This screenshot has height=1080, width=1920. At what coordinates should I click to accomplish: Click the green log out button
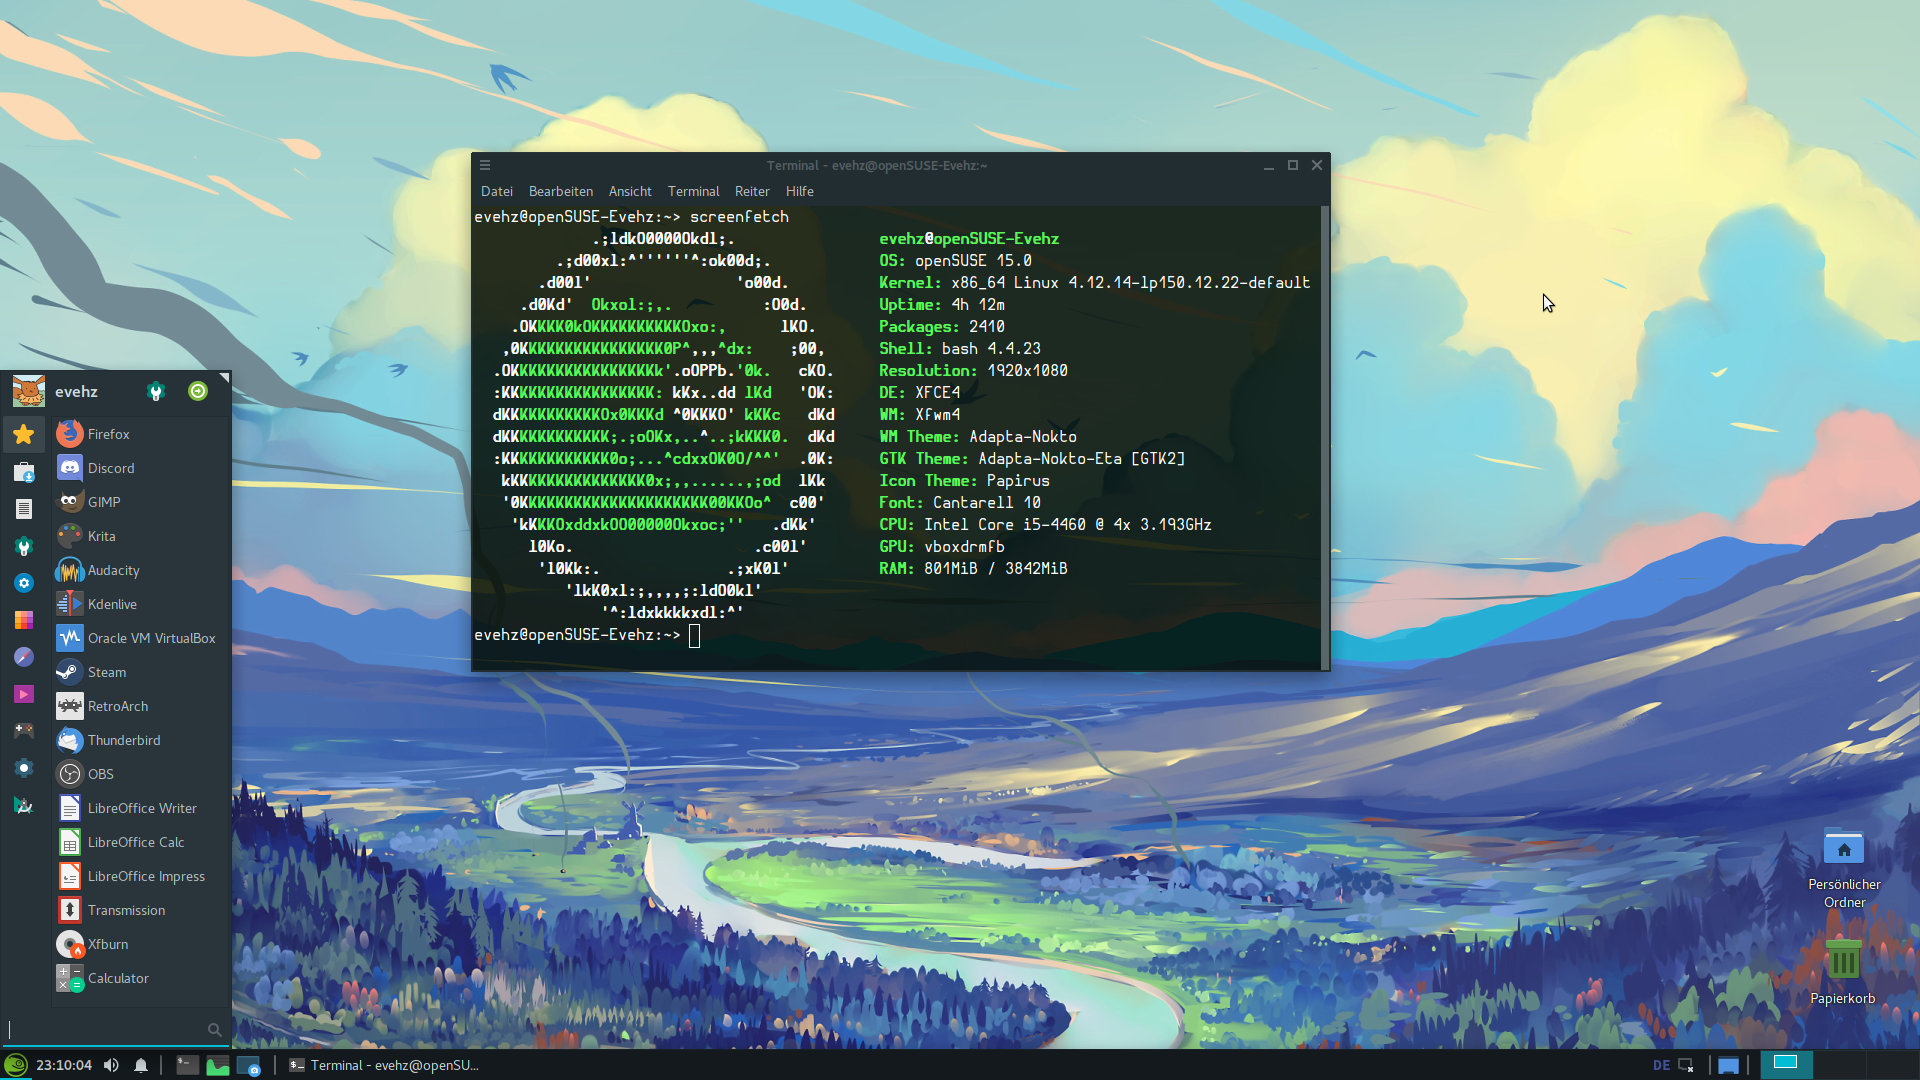198,391
